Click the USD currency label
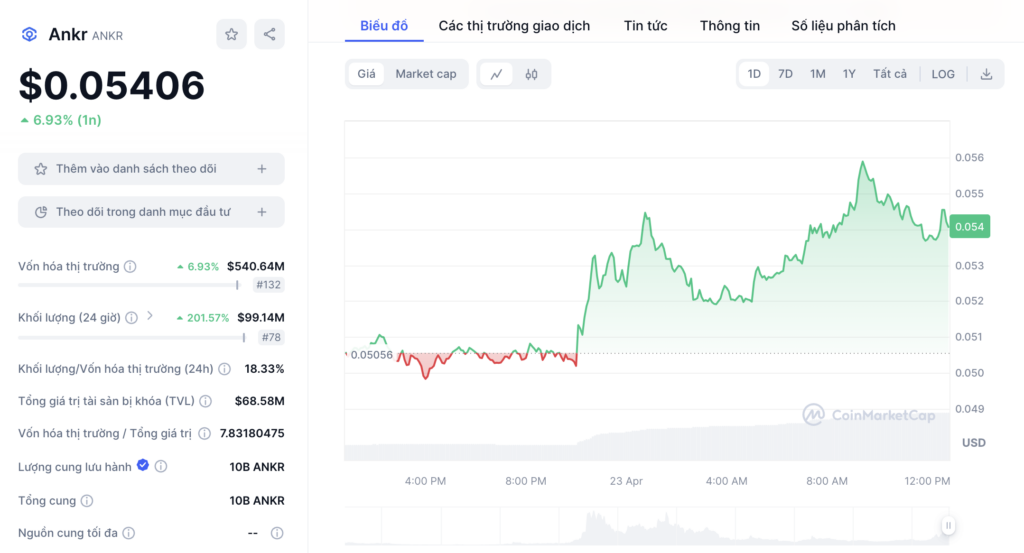 click(974, 443)
